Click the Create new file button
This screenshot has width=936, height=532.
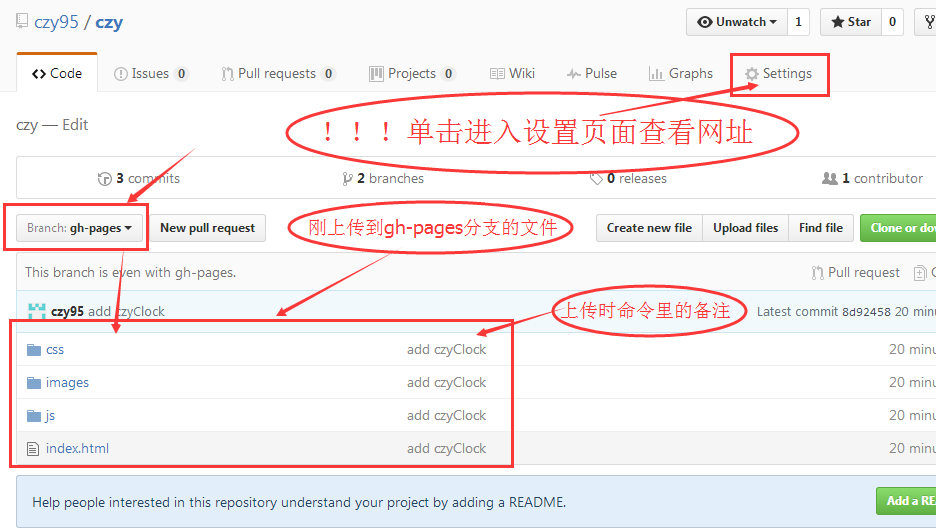[x=649, y=228]
